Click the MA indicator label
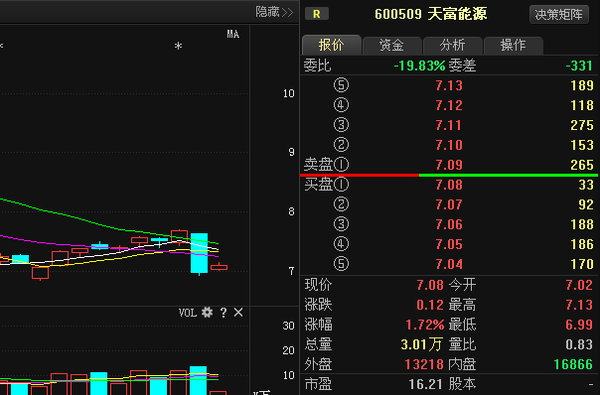The width and height of the screenshot is (600, 395). [x=233, y=34]
